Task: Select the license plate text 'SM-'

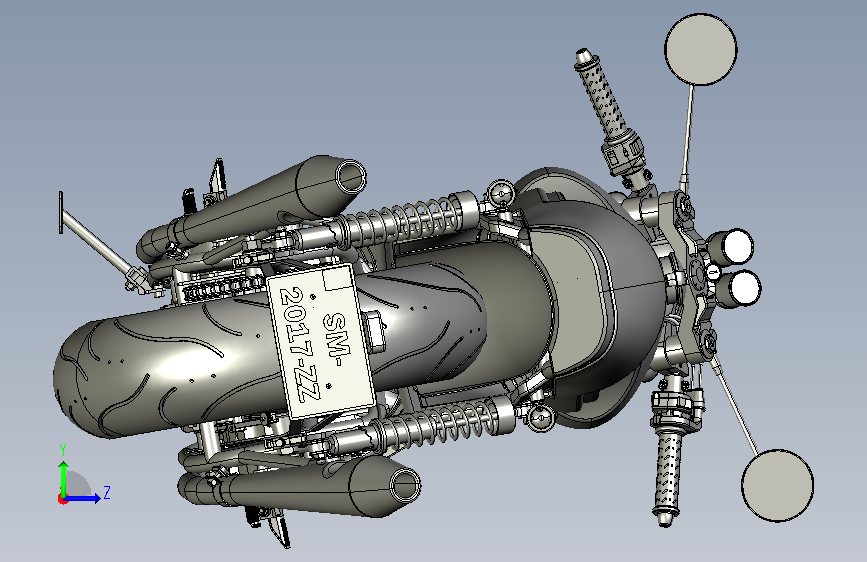Action: 338,339
